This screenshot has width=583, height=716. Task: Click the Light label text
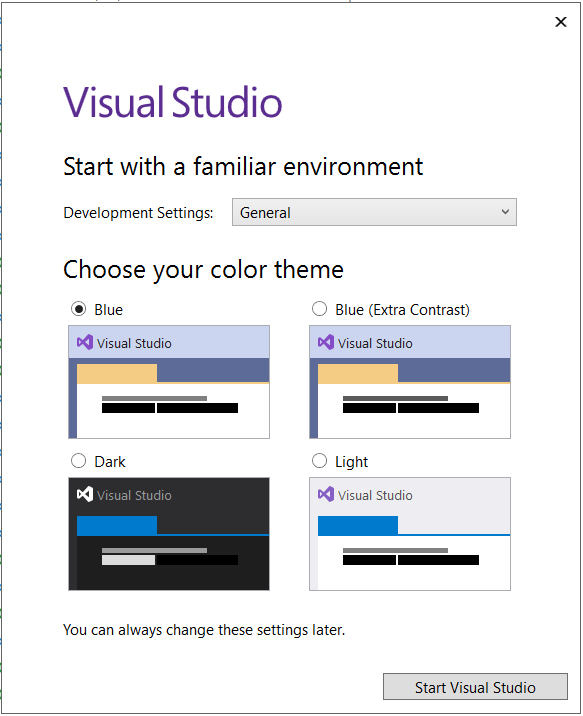[x=351, y=462]
